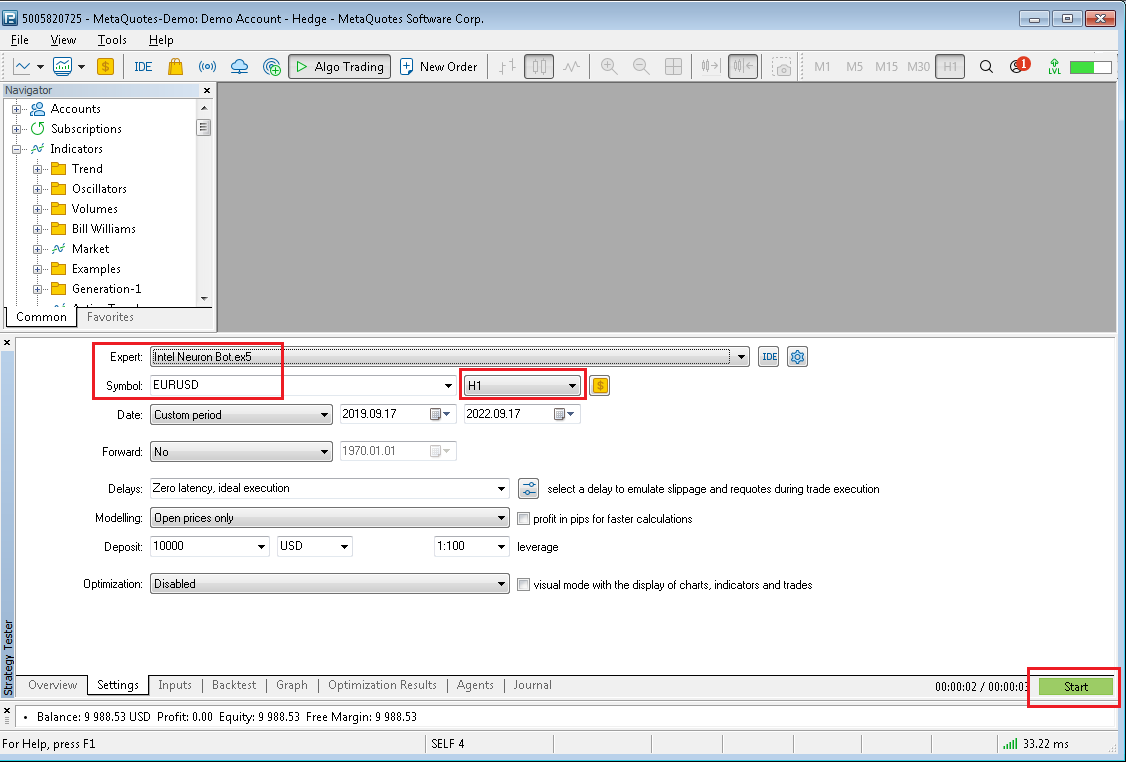Switch to the Journal tab
The image size is (1126, 762).
tap(532, 685)
